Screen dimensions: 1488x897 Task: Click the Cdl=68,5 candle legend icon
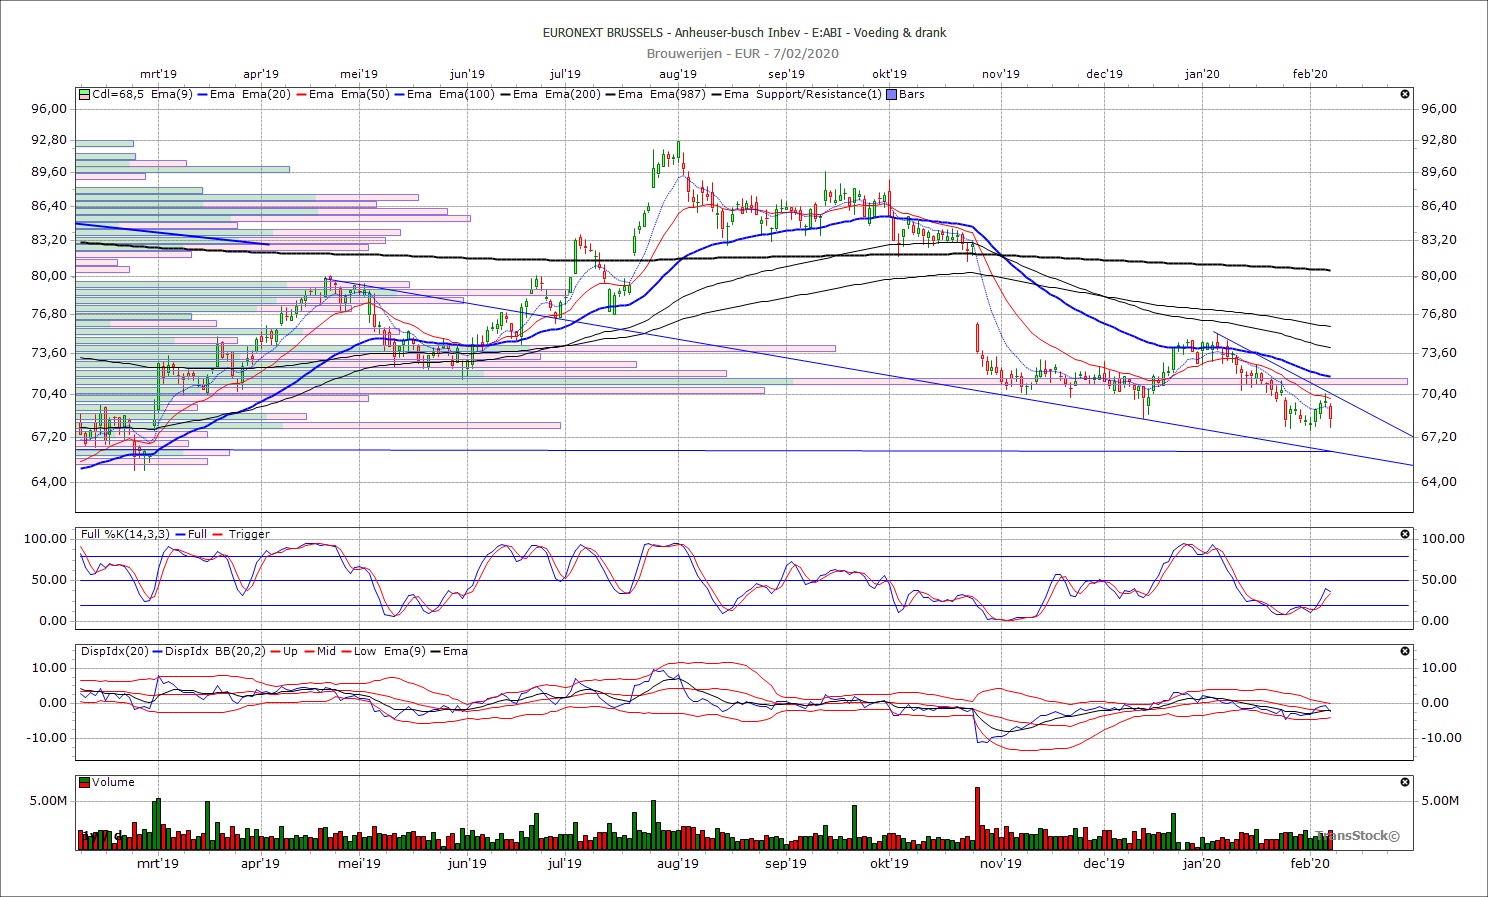[85, 94]
